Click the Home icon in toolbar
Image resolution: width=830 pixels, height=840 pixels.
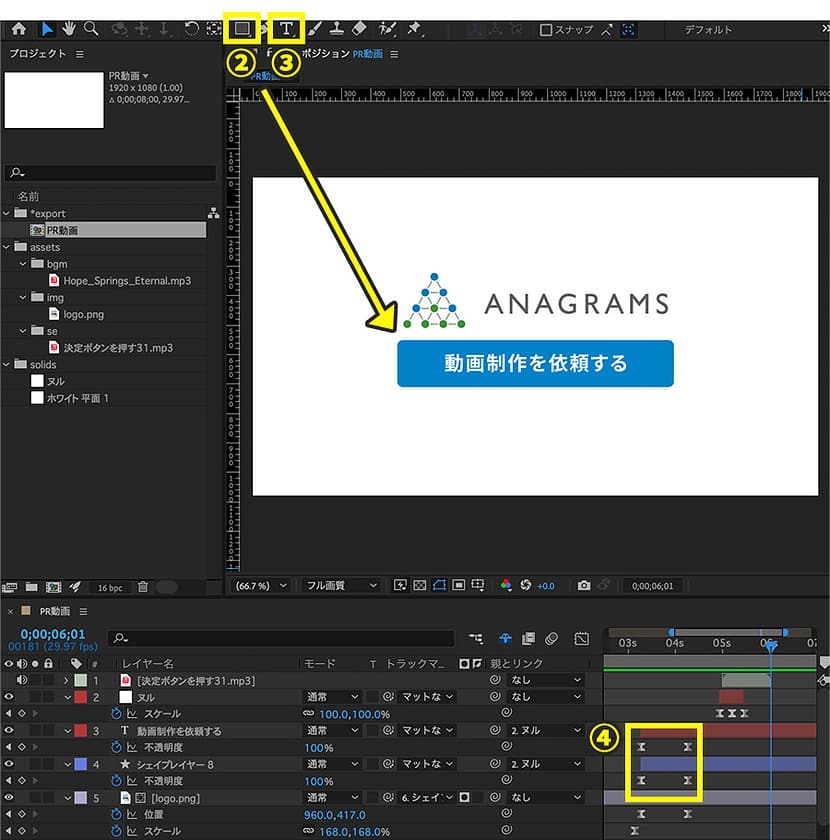(x=17, y=29)
